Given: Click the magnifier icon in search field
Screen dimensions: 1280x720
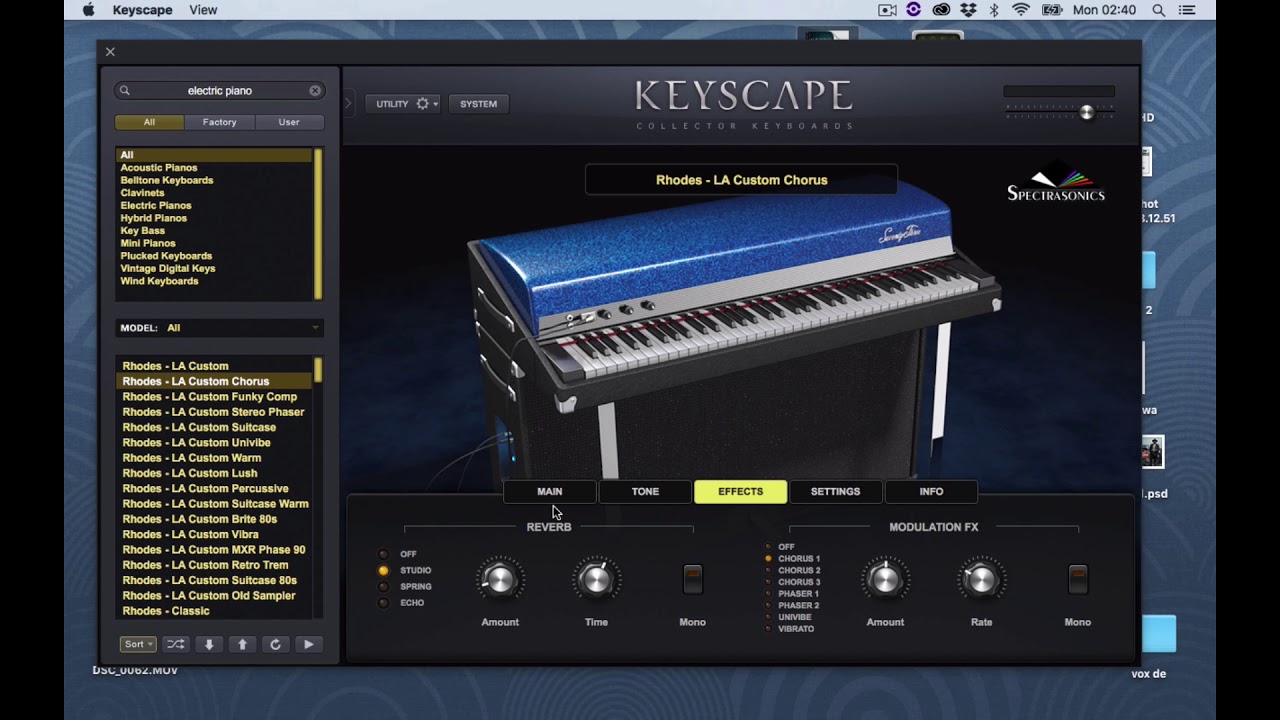Looking at the screenshot, I should tap(125, 90).
